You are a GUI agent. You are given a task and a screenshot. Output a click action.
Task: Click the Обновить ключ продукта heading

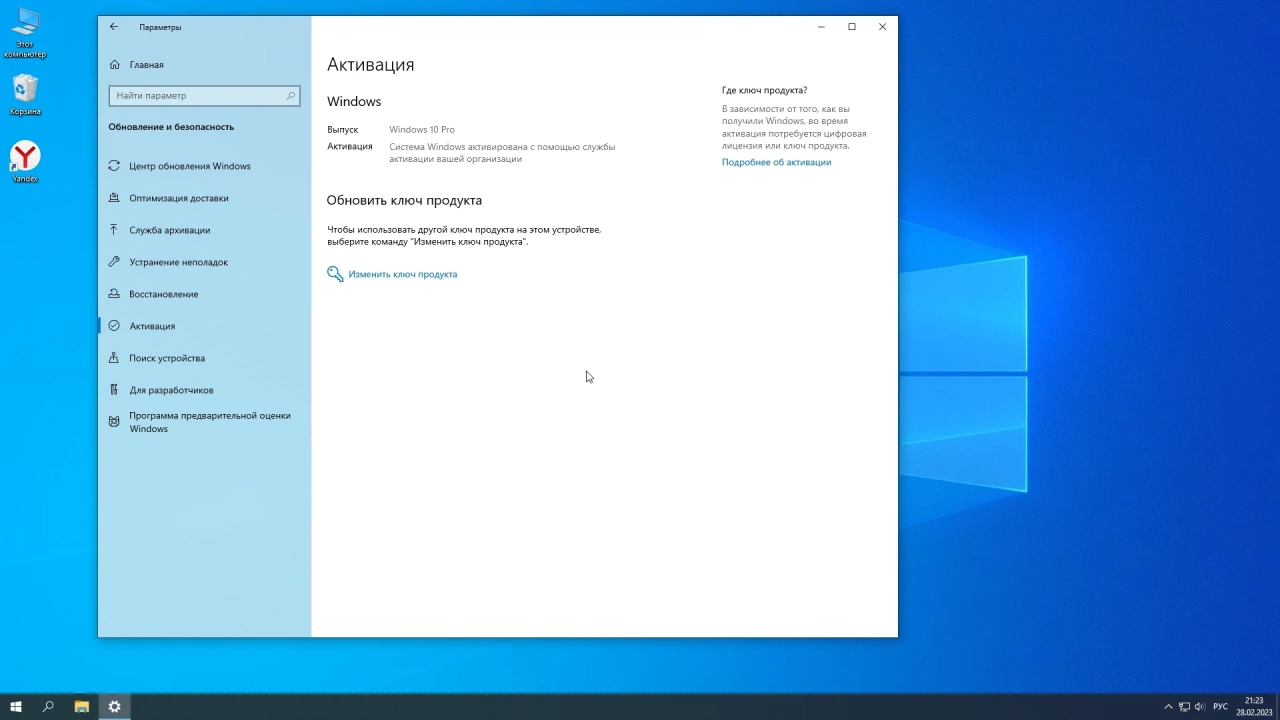coord(404,200)
